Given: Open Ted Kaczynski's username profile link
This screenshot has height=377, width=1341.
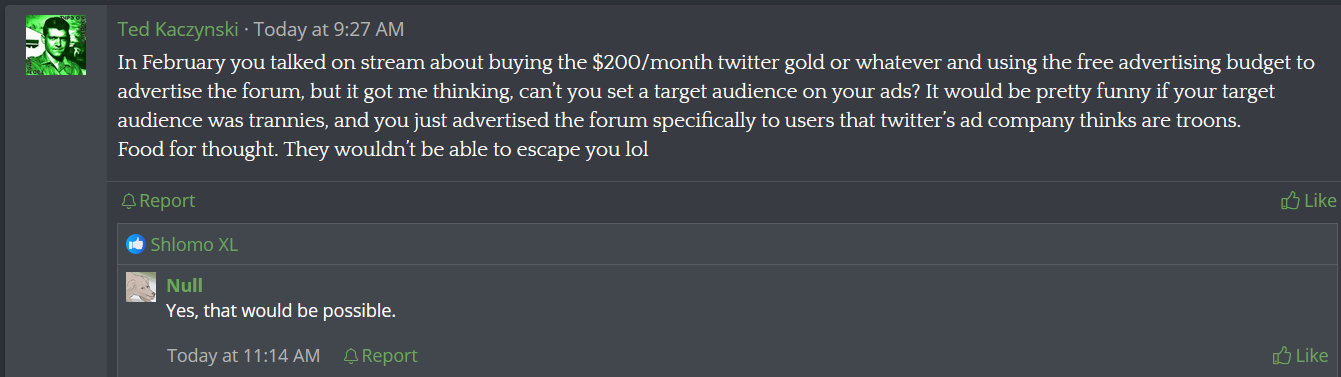Looking at the screenshot, I should tap(178, 30).
